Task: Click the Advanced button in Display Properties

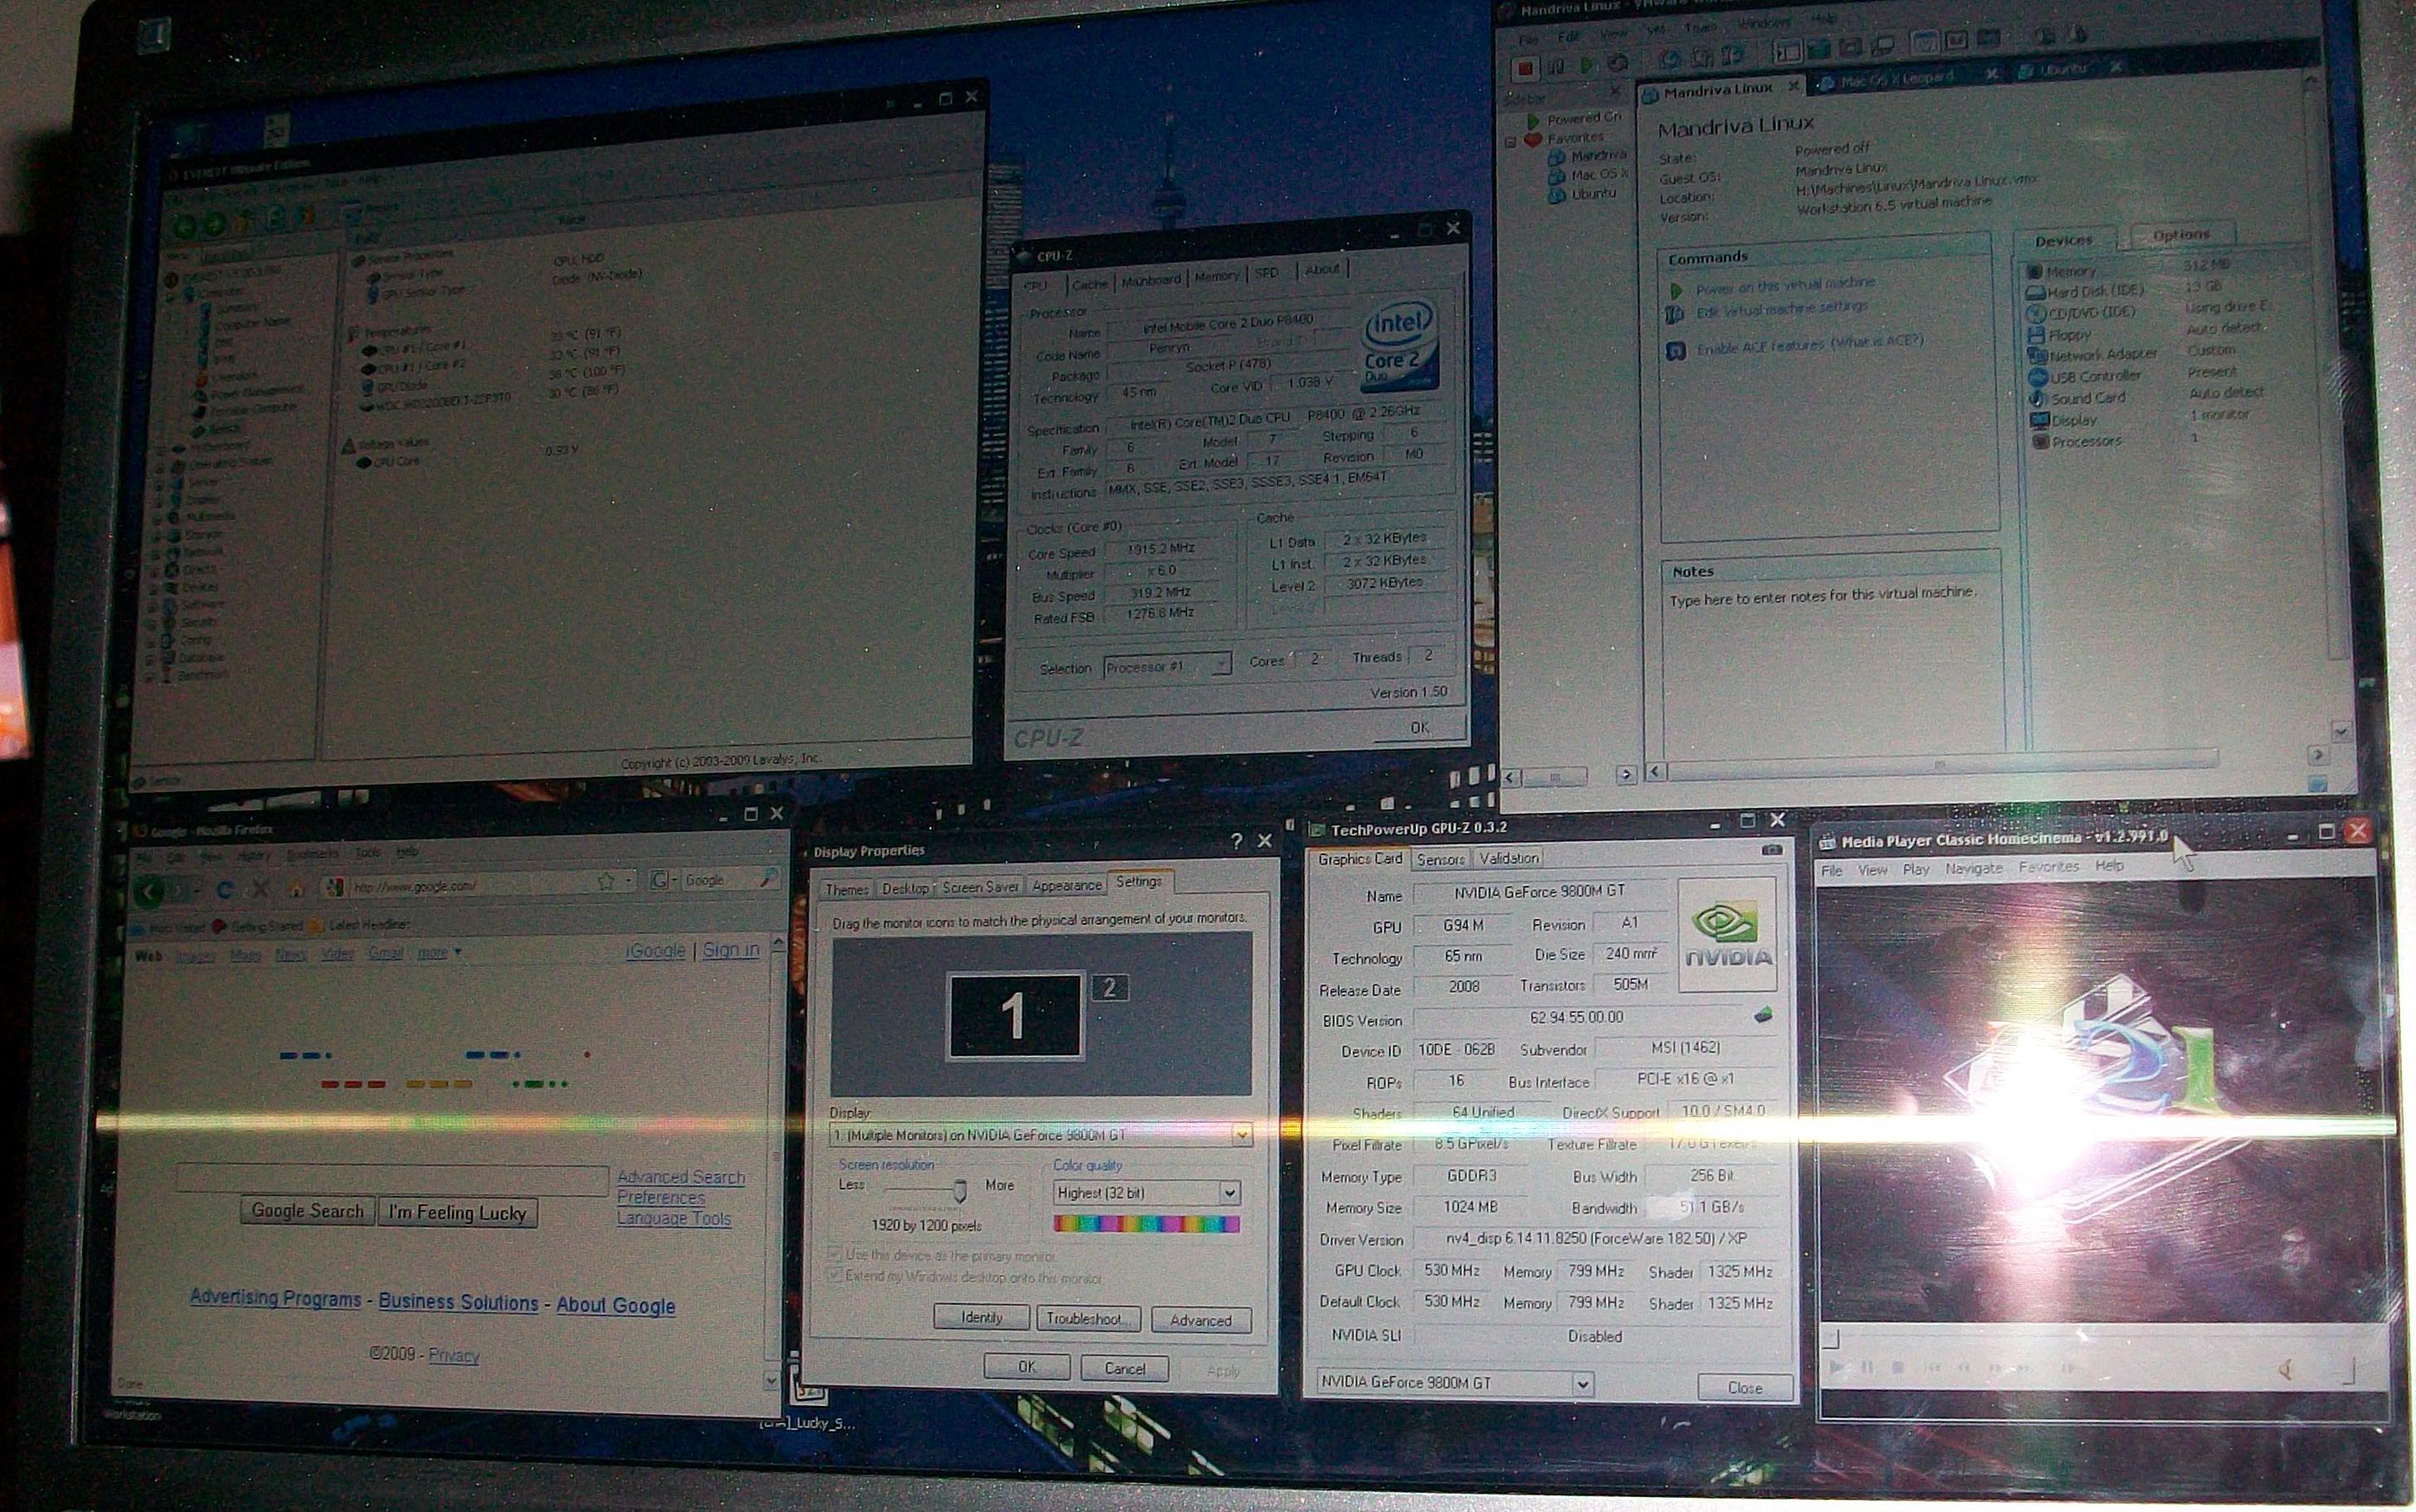Action: 1200,1320
